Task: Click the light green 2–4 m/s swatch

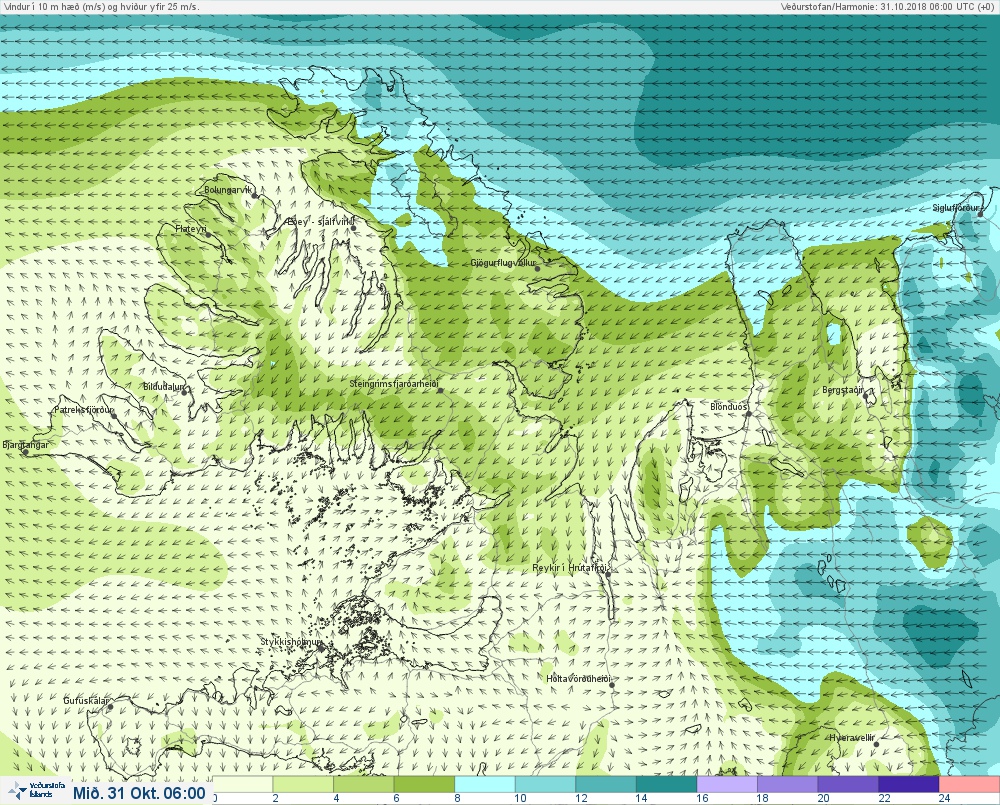Action: [303, 784]
